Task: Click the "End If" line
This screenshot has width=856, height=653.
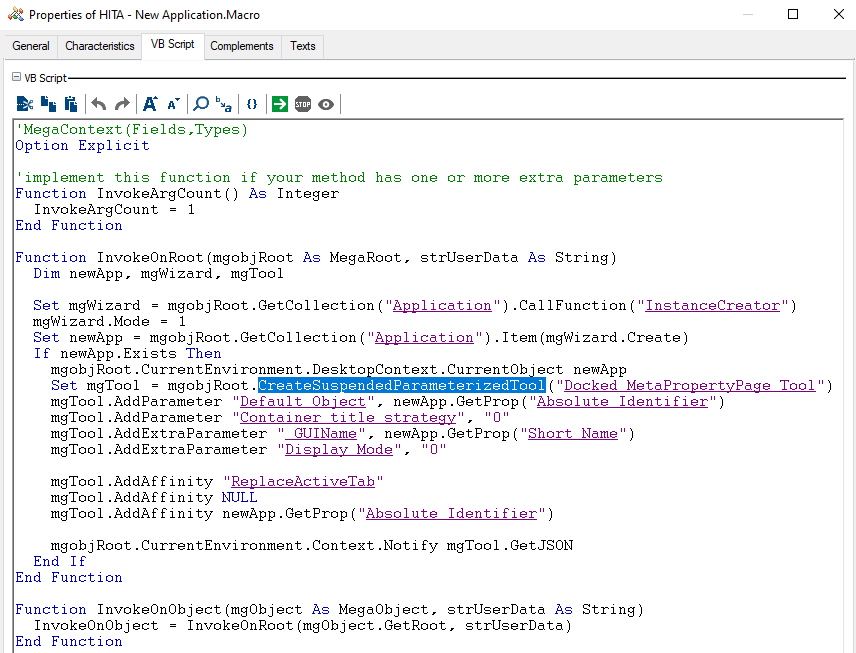Action: pos(60,561)
